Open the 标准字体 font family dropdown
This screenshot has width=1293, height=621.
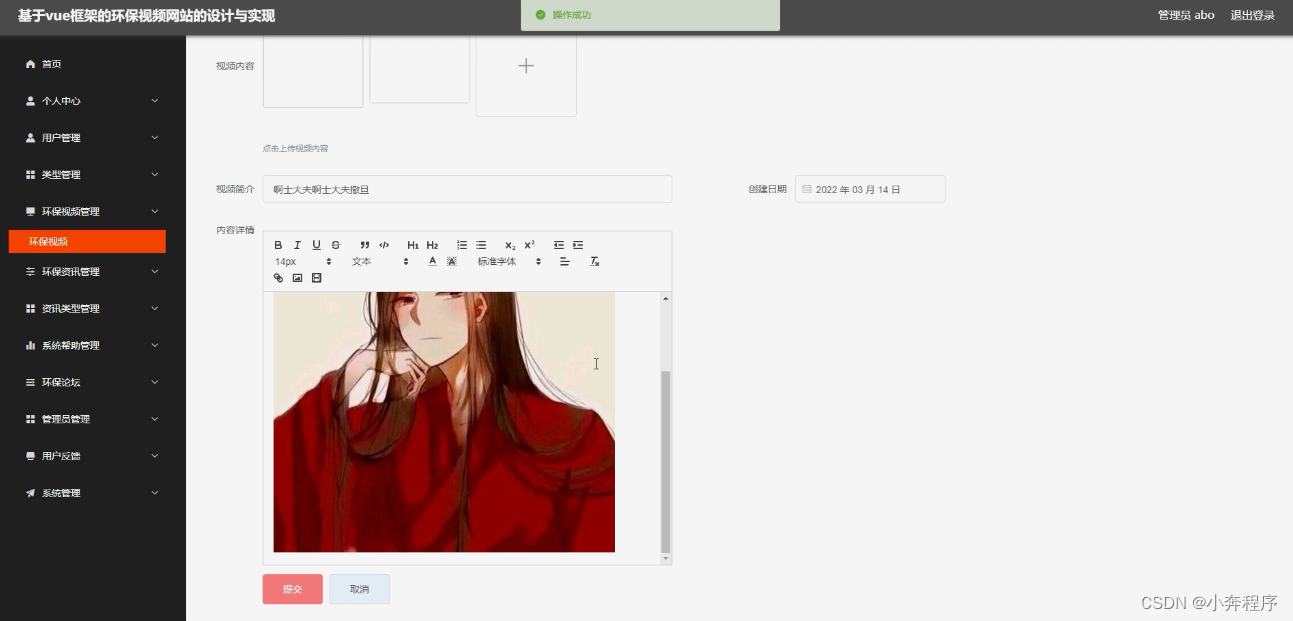(x=509, y=261)
